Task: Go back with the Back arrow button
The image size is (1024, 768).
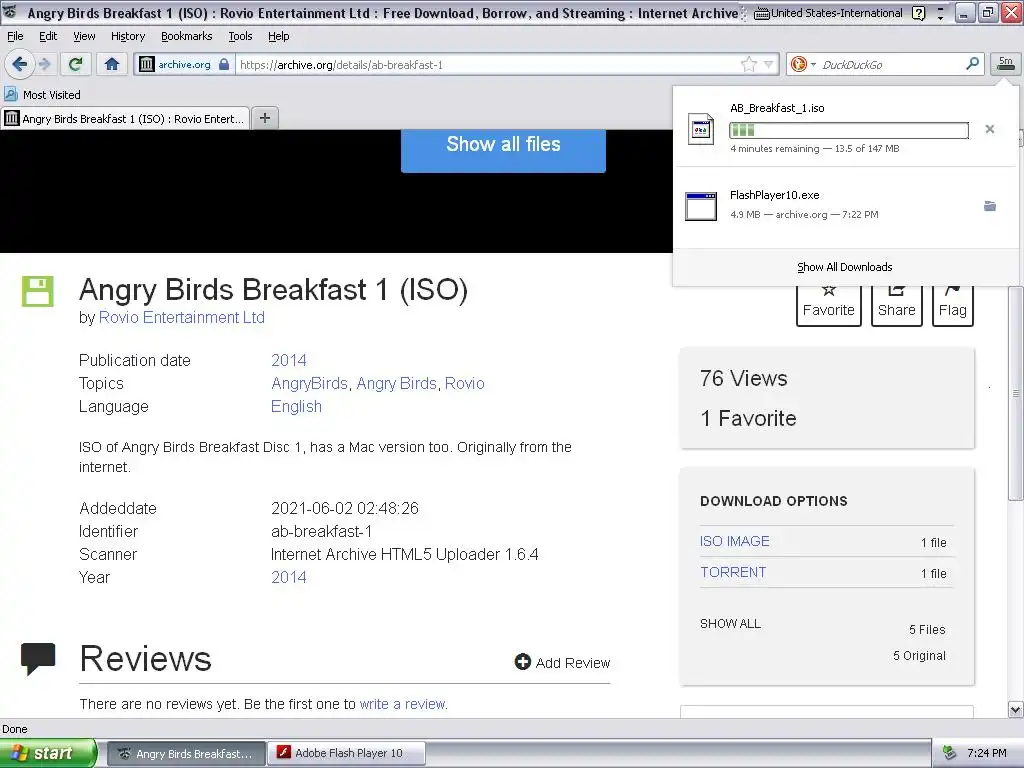Action: (19, 64)
